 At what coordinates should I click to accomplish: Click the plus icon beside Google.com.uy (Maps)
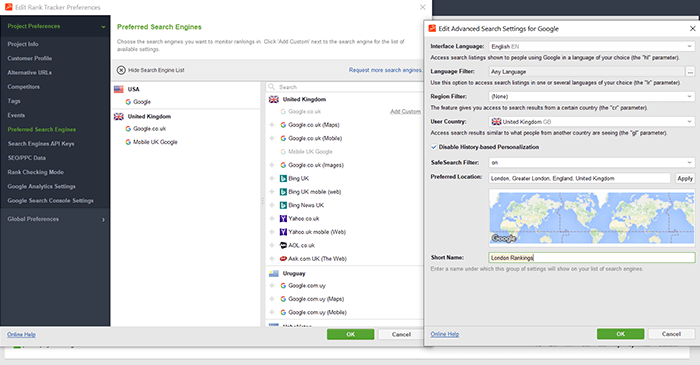pyautogui.click(x=272, y=299)
